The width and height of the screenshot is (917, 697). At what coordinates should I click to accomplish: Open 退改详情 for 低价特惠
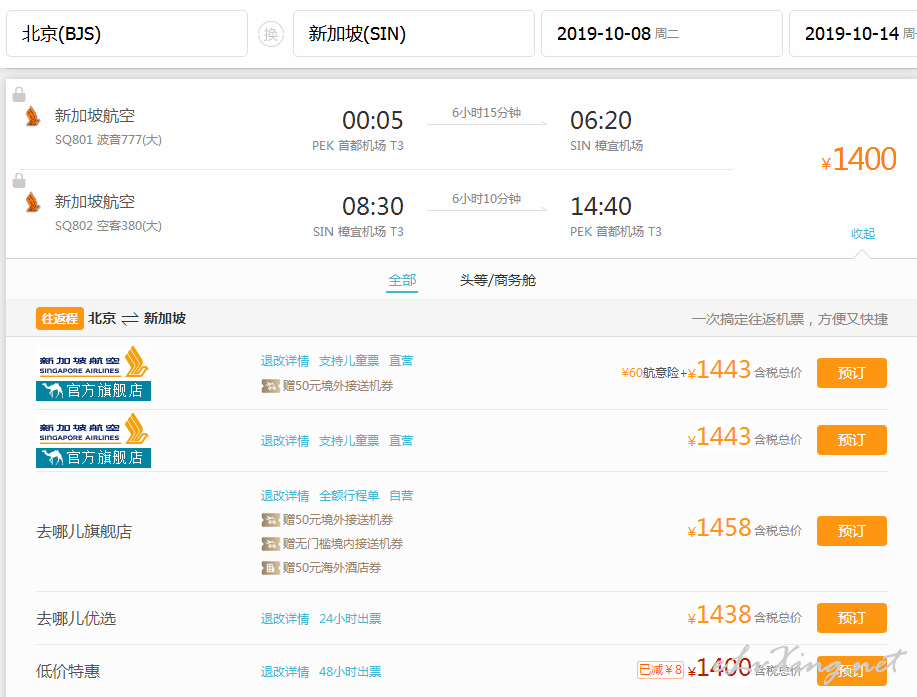[285, 672]
